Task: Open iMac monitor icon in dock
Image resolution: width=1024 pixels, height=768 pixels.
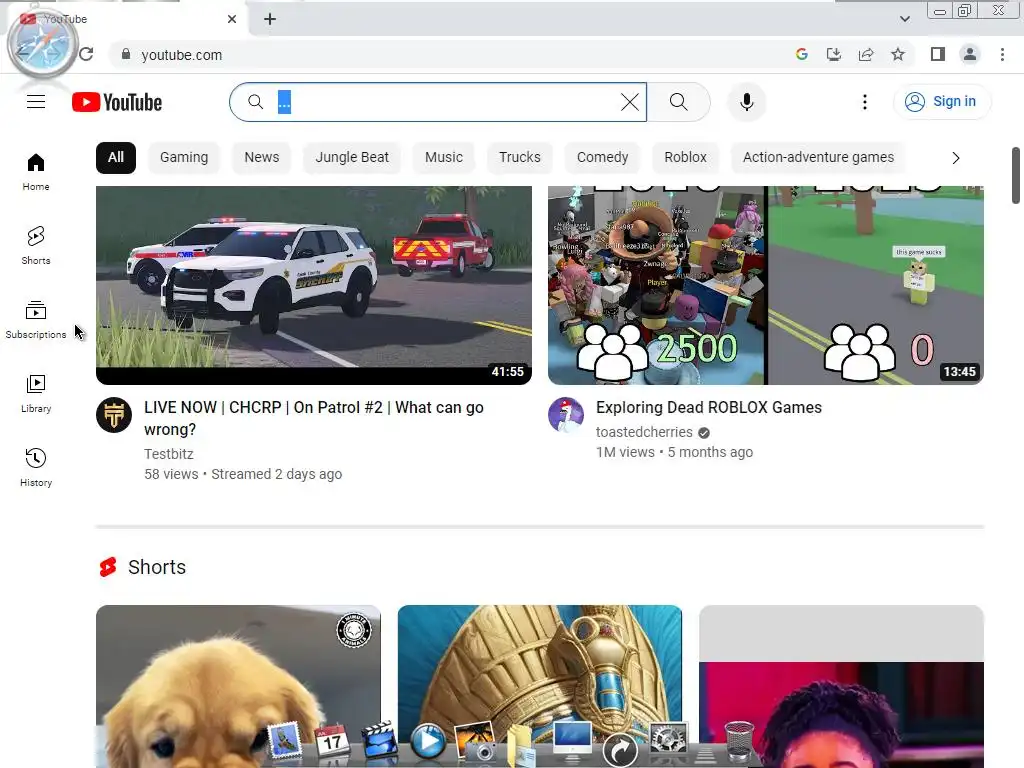Action: (572, 741)
